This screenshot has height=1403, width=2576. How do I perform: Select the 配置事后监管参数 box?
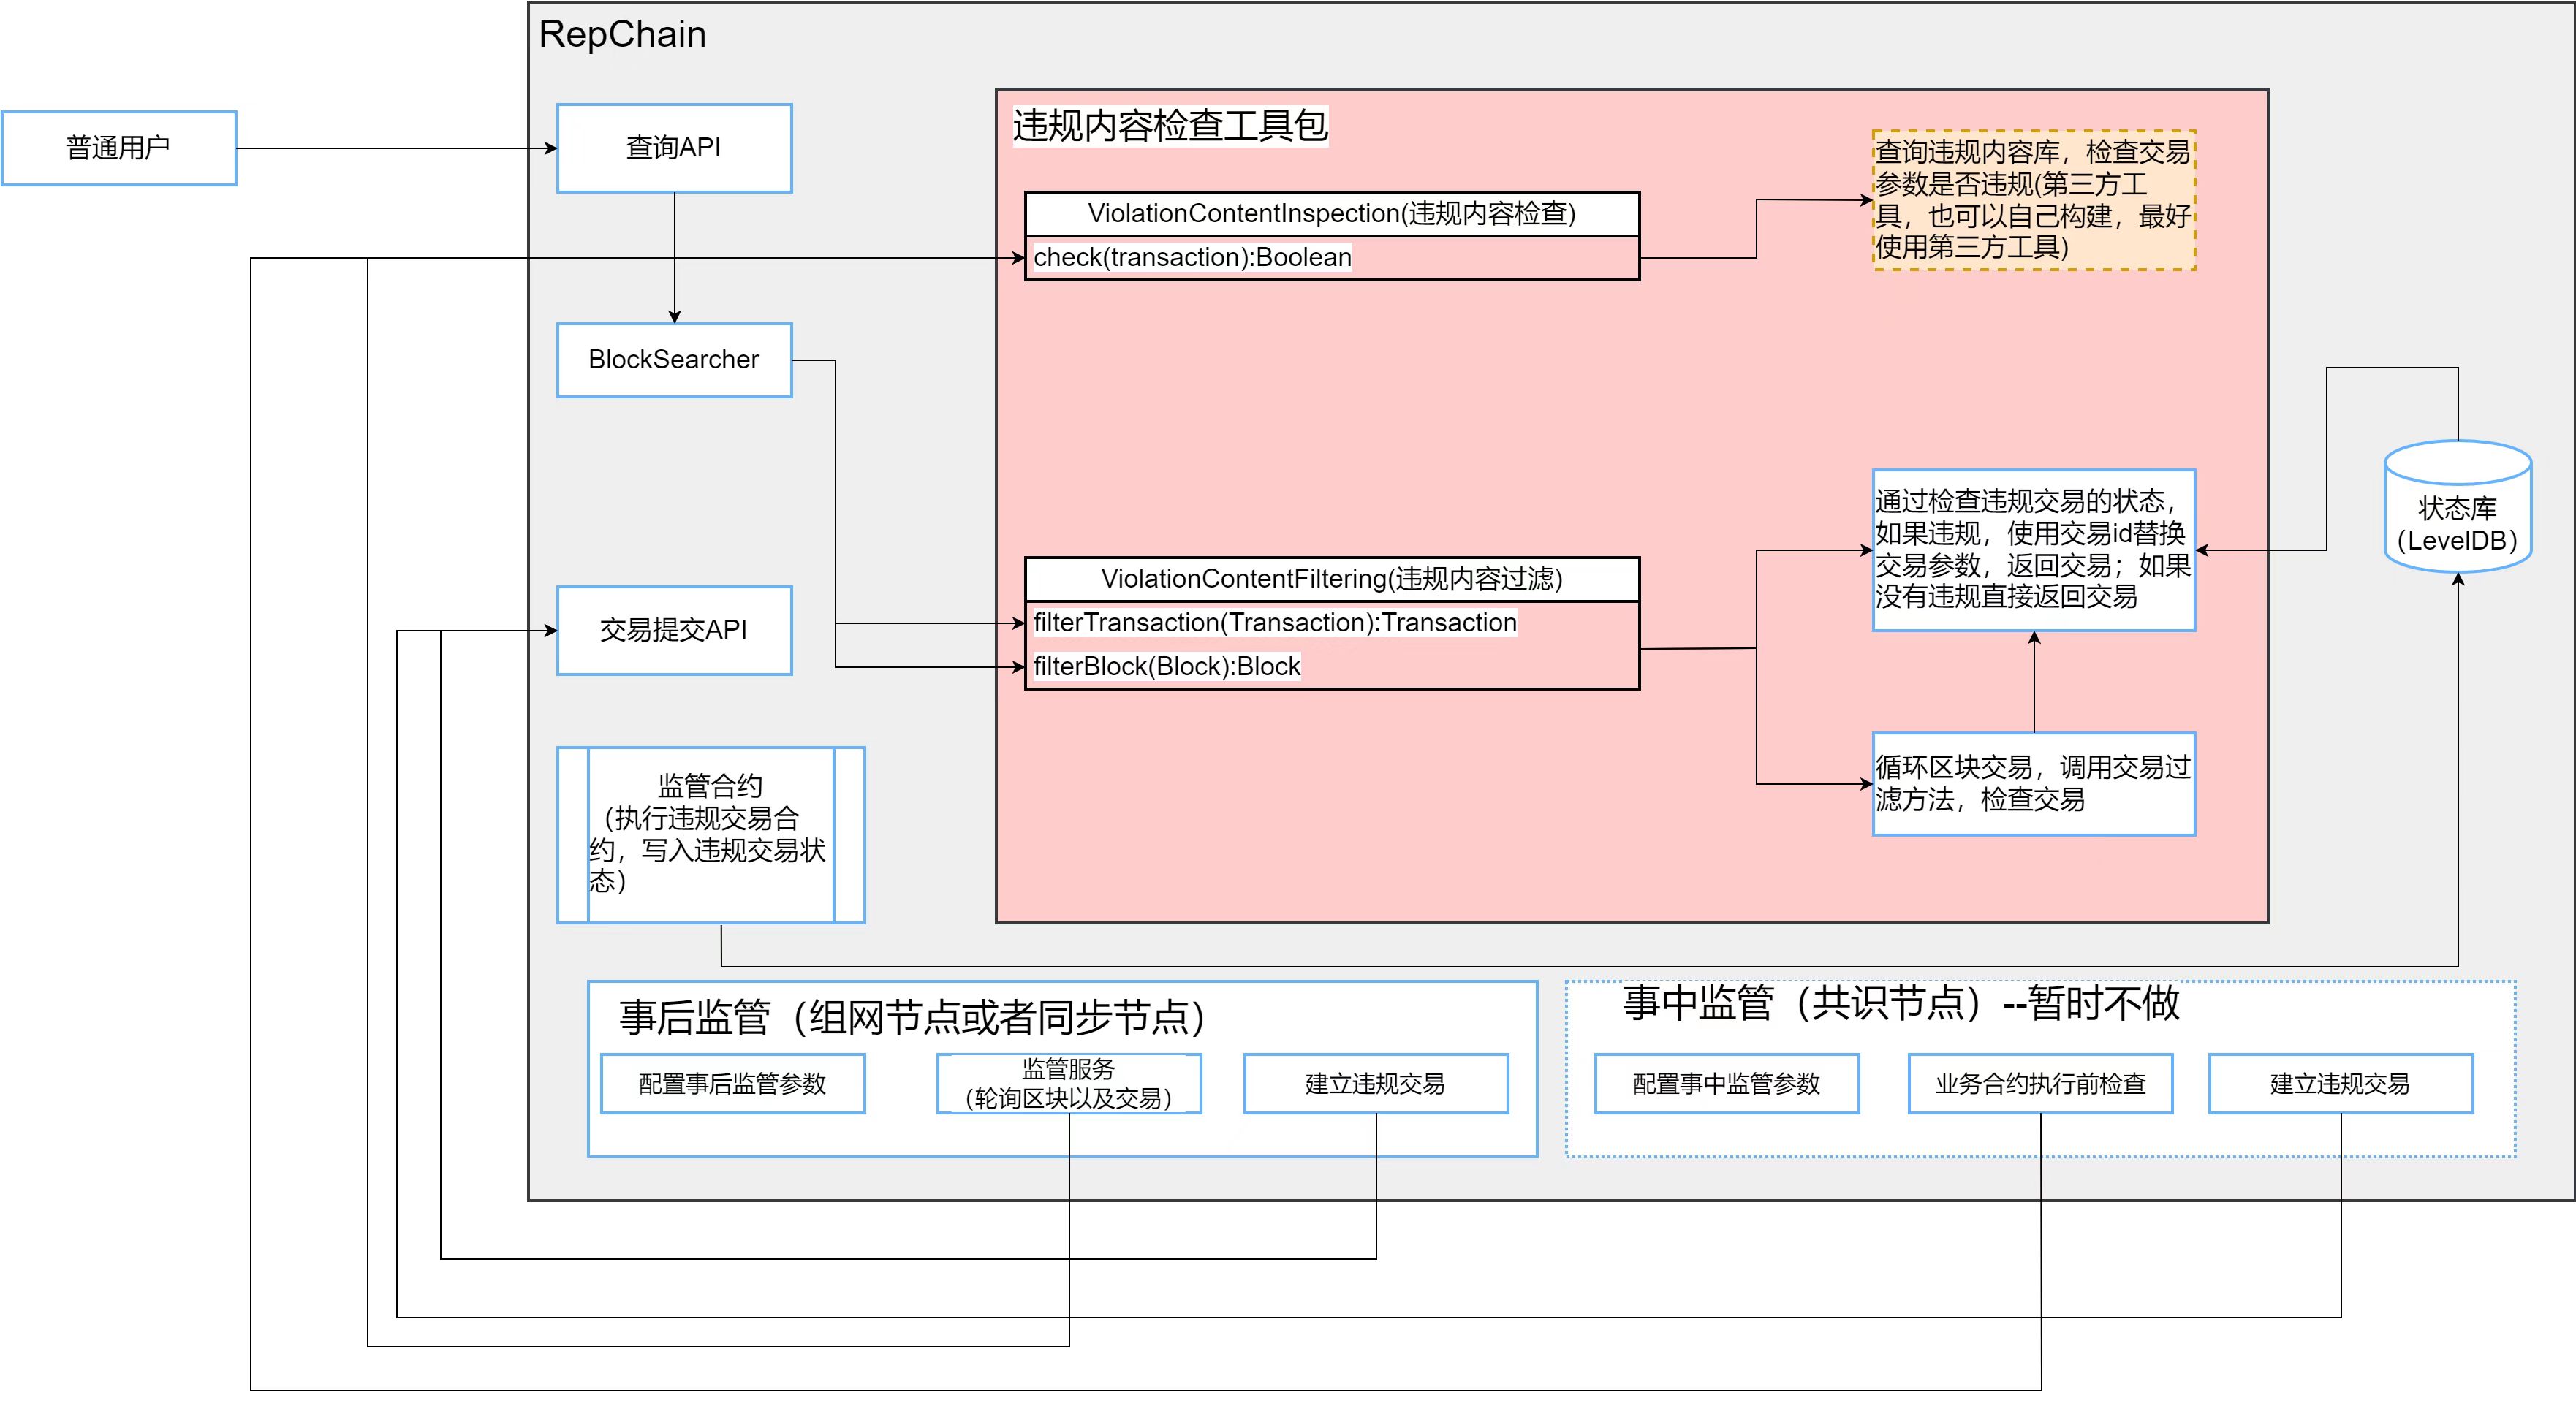tap(733, 1083)
